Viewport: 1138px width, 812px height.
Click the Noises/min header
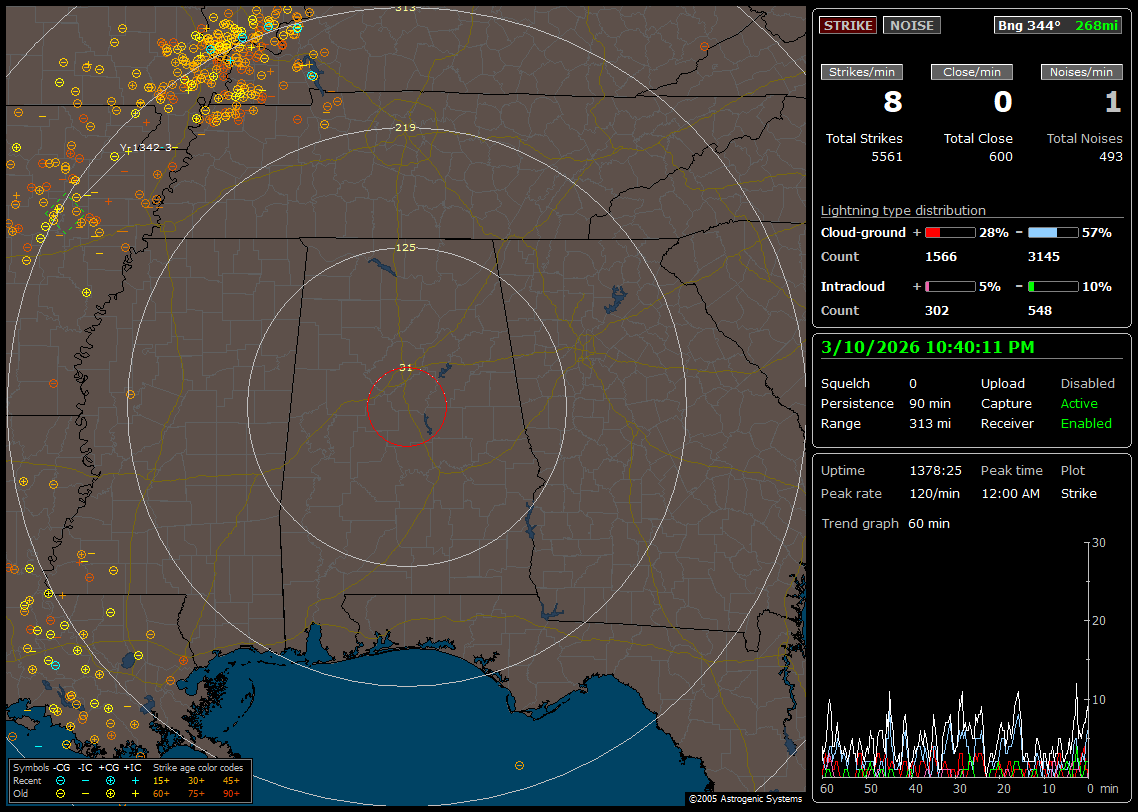tap(1082, 72)
